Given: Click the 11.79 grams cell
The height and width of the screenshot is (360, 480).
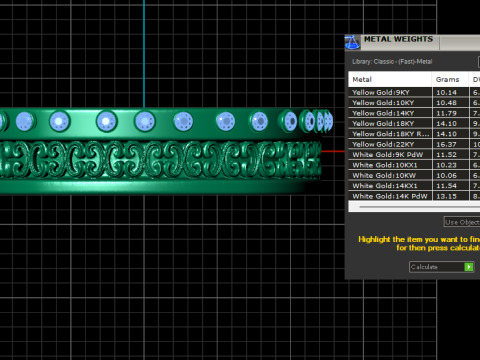Looking at the screenshot, I should point(450,113).
